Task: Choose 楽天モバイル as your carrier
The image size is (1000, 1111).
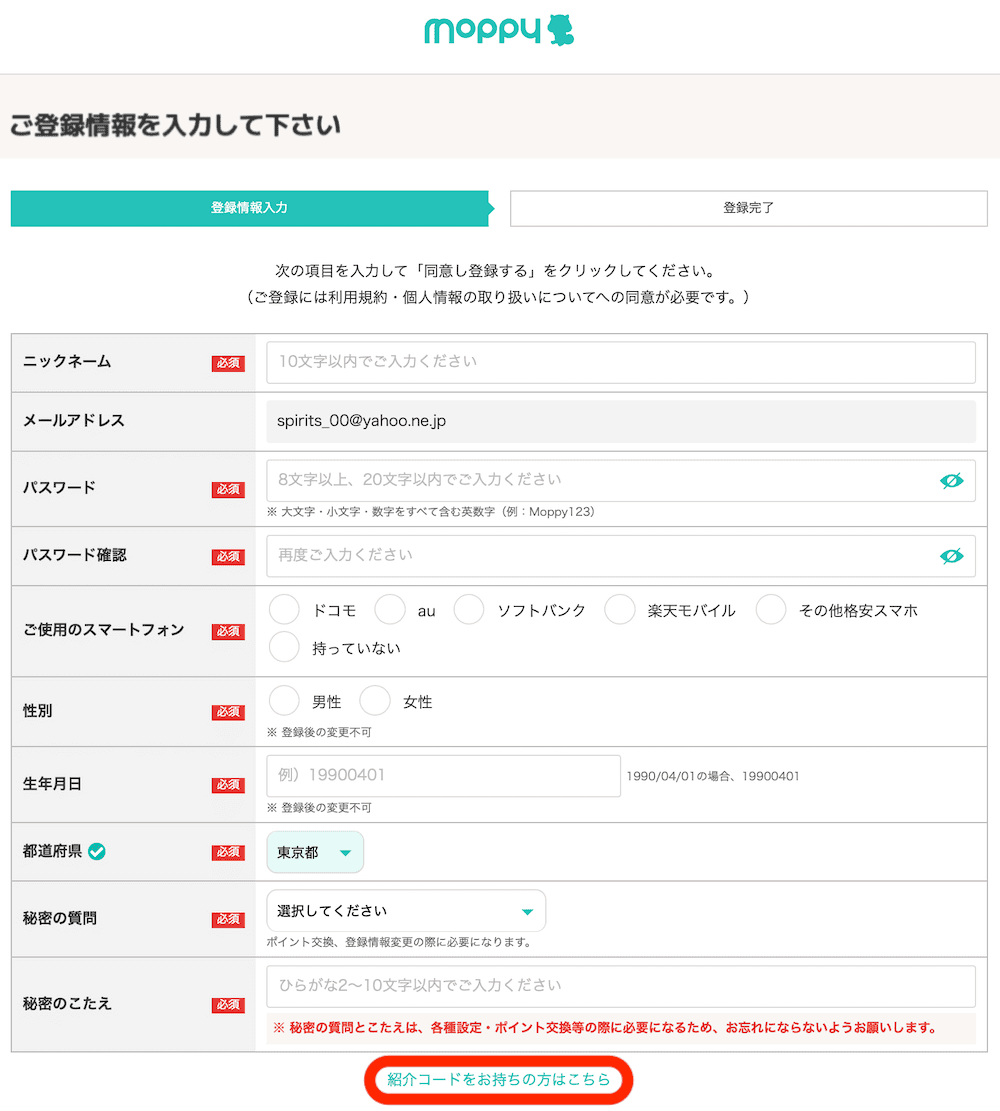Action: pos(620,609)
